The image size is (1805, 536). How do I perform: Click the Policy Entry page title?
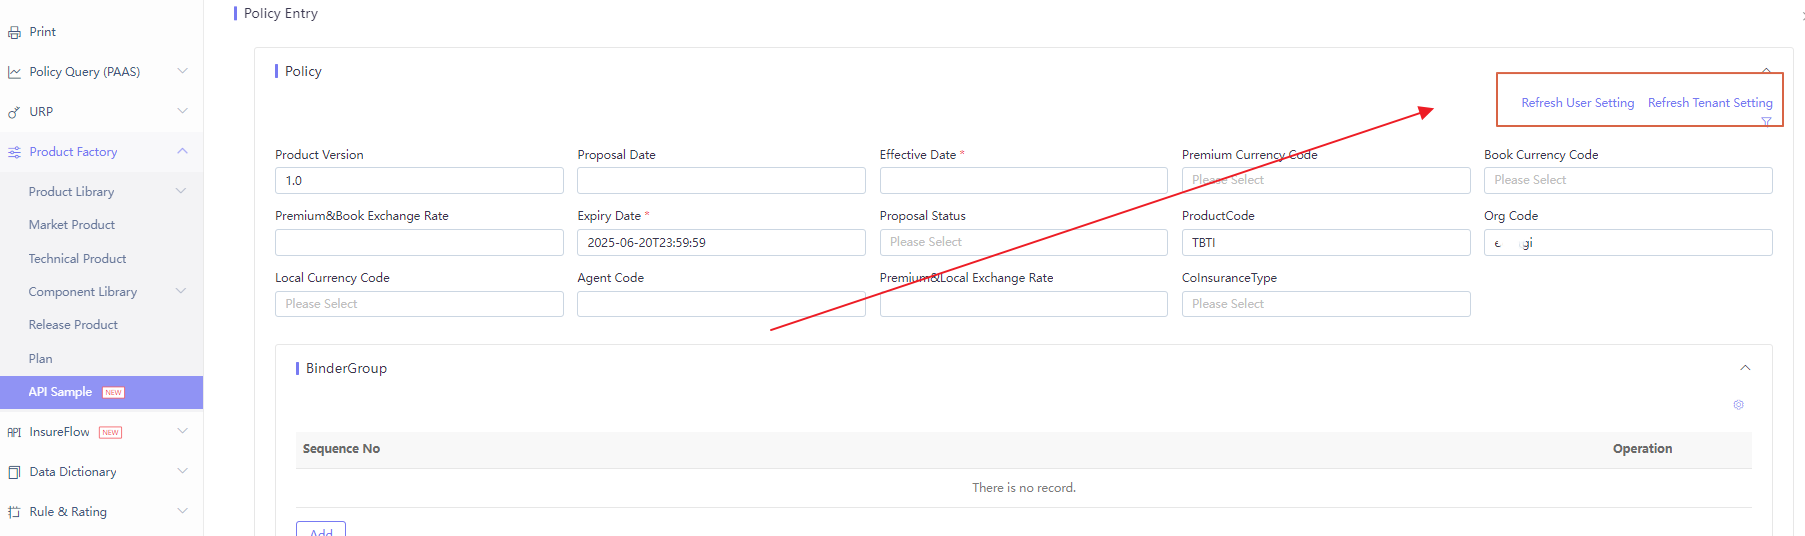pos(281,13)
